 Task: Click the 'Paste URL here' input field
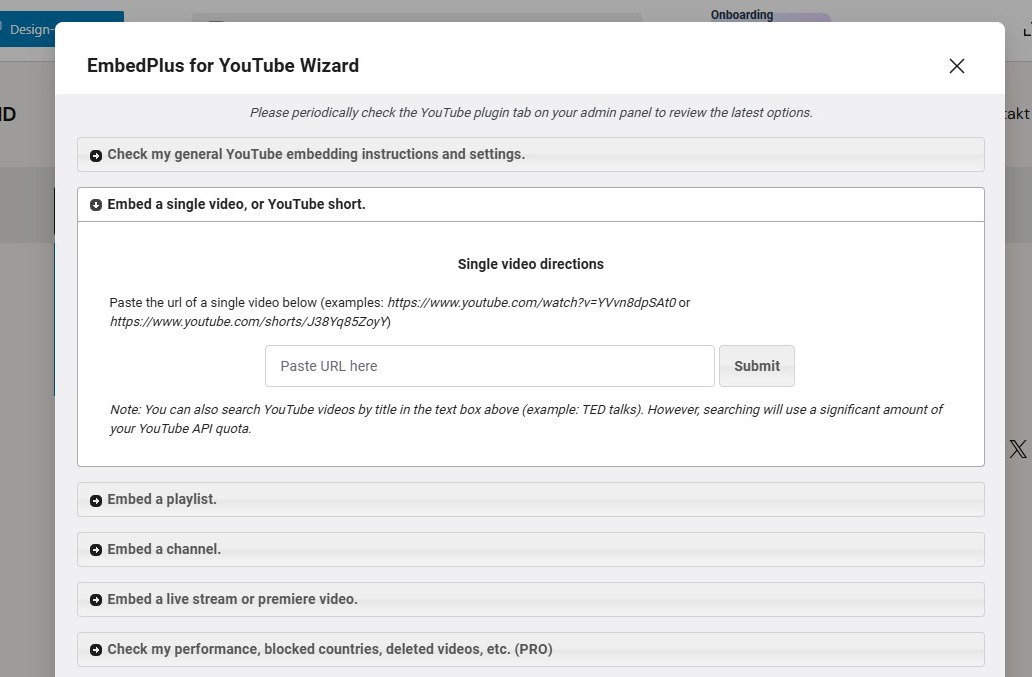pyautogui.click(x=490, y=366)
